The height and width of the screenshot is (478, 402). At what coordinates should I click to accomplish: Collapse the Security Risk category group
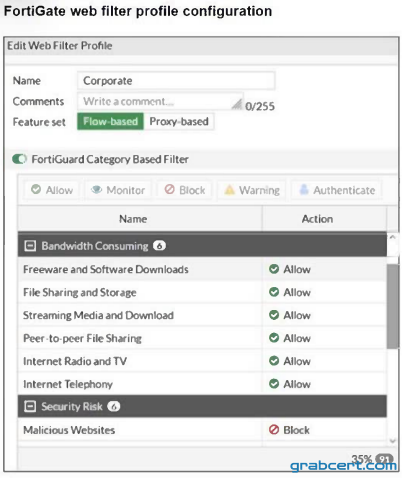pyautogui.click(x=30, y=406)
